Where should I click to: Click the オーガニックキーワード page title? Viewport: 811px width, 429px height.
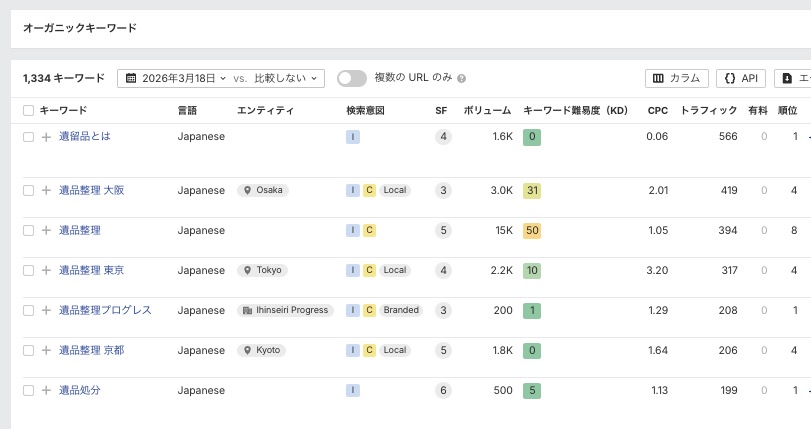tap(80, 28)
